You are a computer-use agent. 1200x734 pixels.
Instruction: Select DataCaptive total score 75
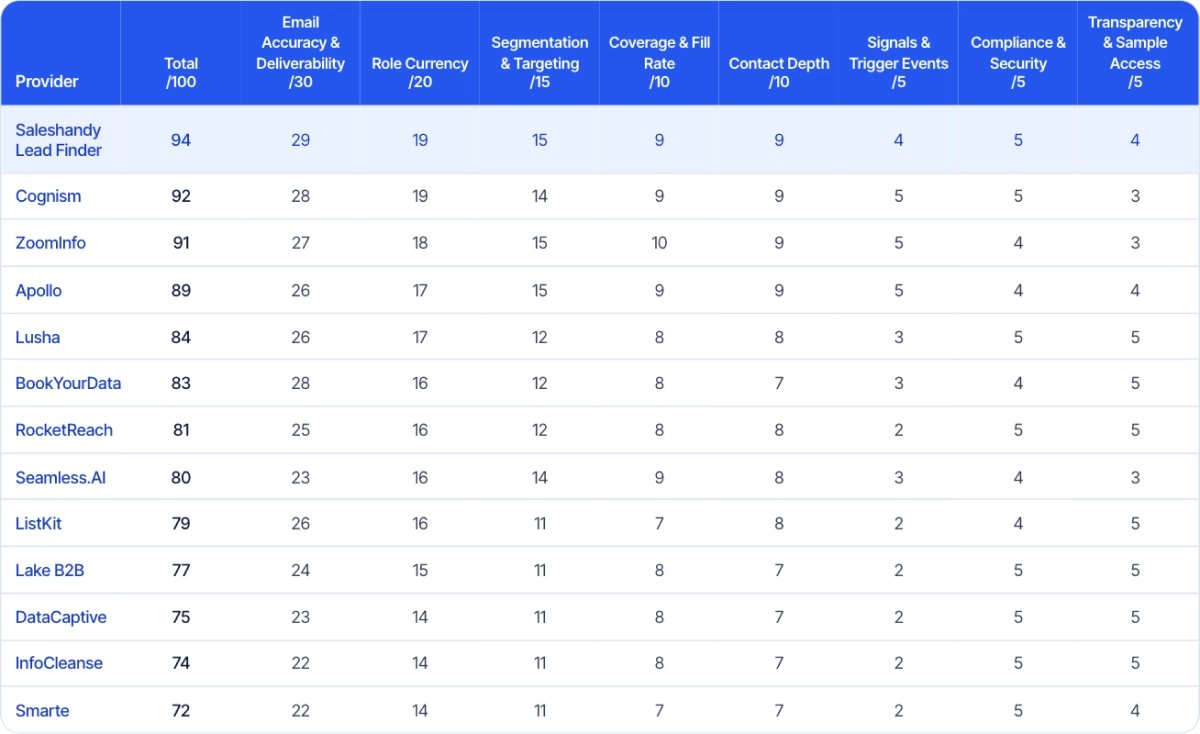[181, 617]
